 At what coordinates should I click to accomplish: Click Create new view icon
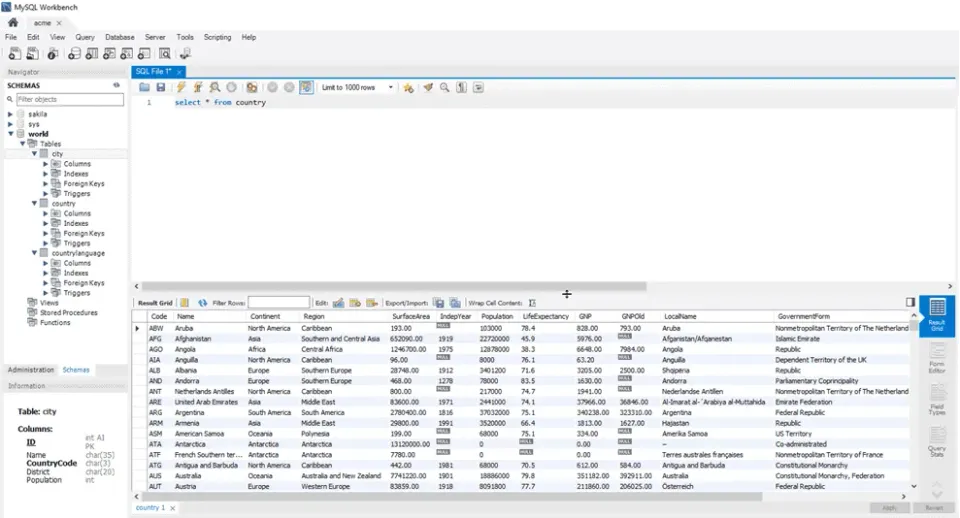click(110, 54)
